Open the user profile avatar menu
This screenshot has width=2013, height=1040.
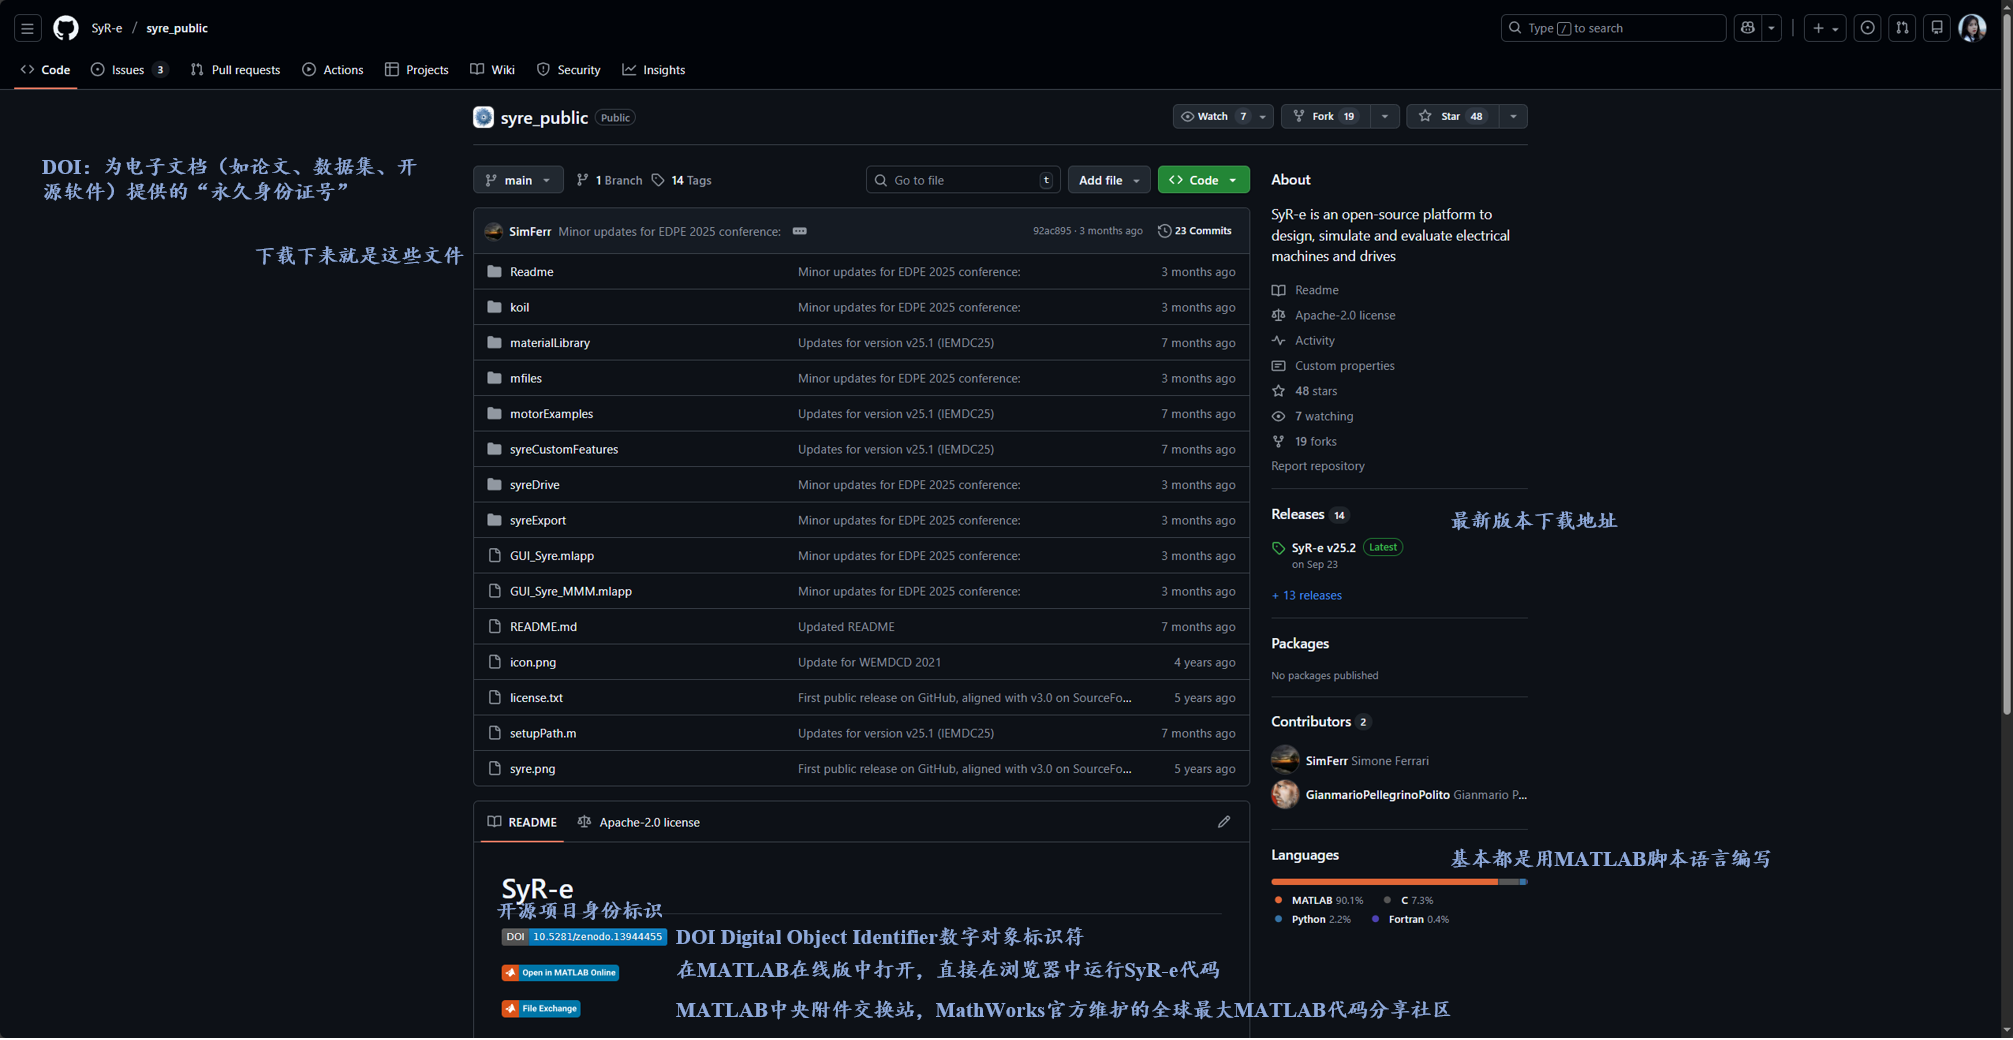coord(1972,28)
